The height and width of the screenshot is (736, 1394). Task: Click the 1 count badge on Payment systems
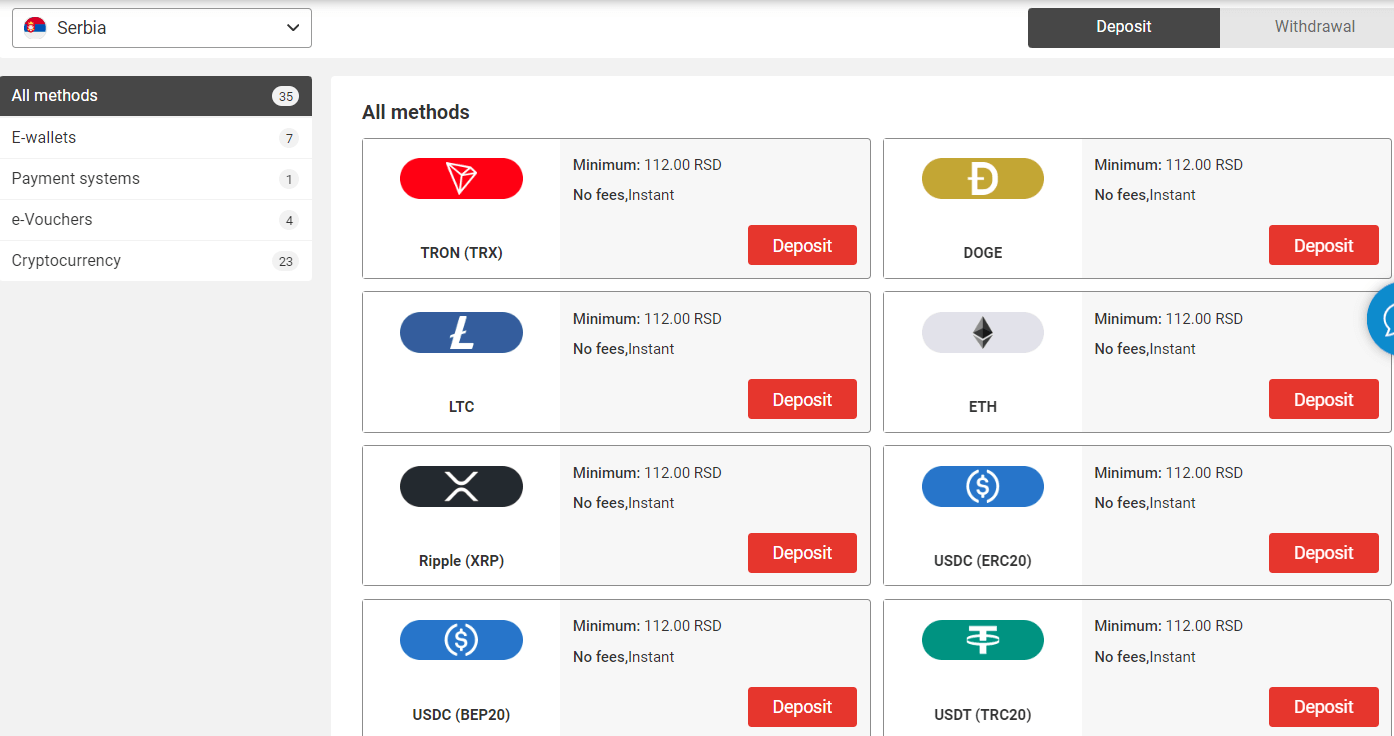pos(289,179)
